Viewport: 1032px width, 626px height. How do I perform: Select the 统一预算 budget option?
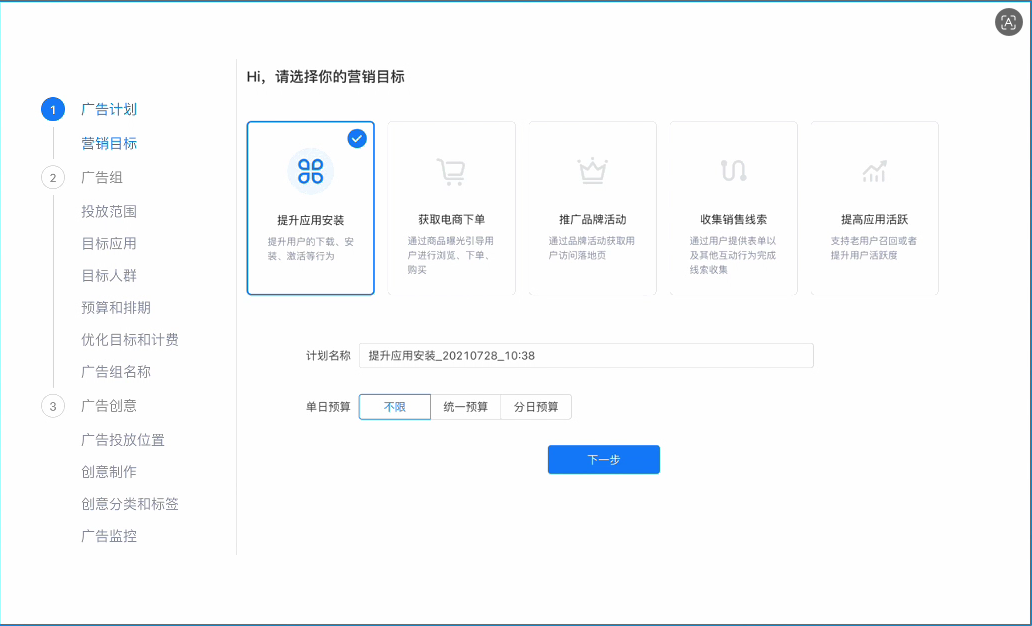464,407
